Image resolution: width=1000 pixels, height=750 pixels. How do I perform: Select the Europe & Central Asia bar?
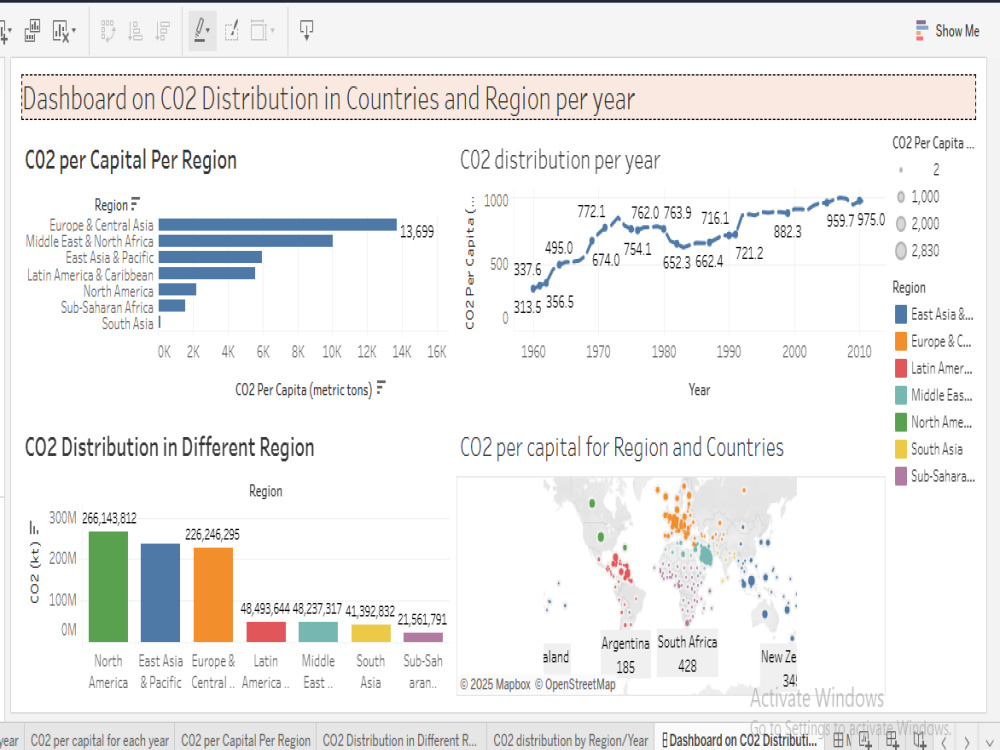point(277,224)
